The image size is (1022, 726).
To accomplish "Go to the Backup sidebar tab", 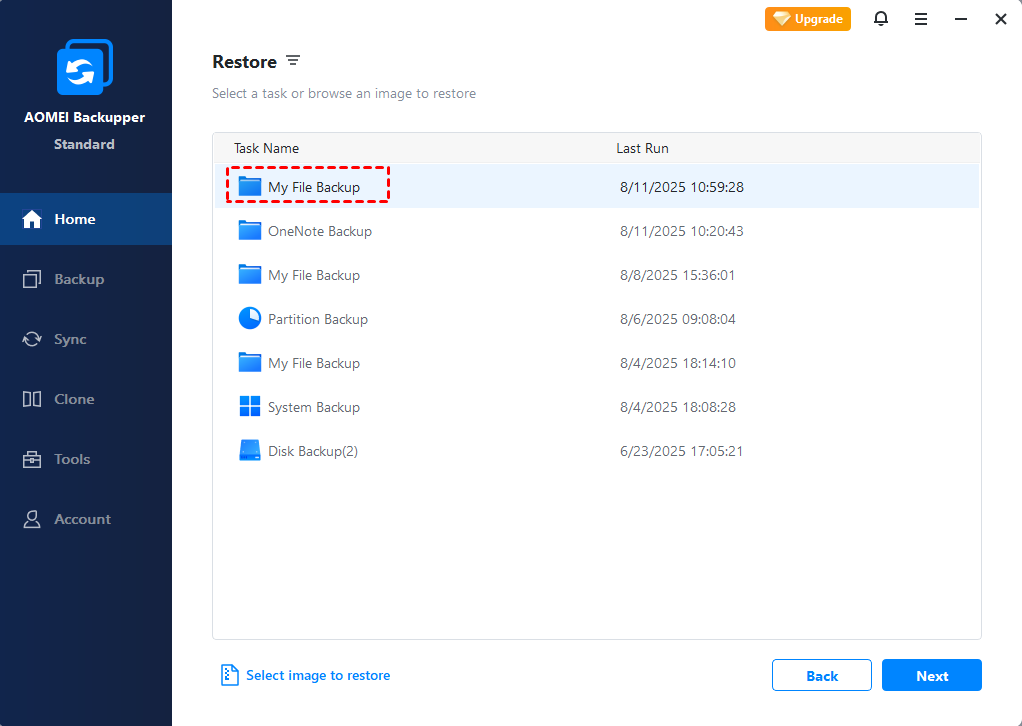I will coord(78,279).
